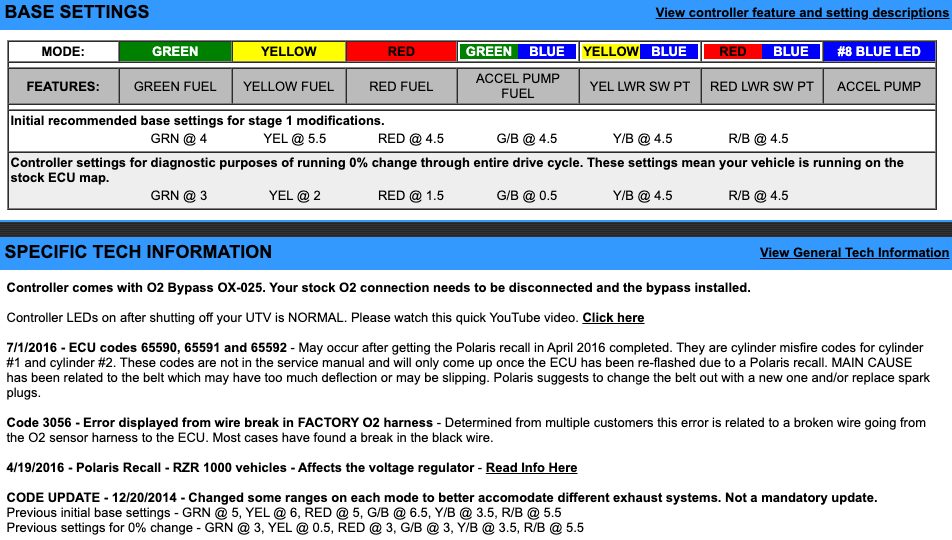This screenshot has width=952, height=540.
Task: Open controller feature and setting descriptions link
Action: (801, 13)
